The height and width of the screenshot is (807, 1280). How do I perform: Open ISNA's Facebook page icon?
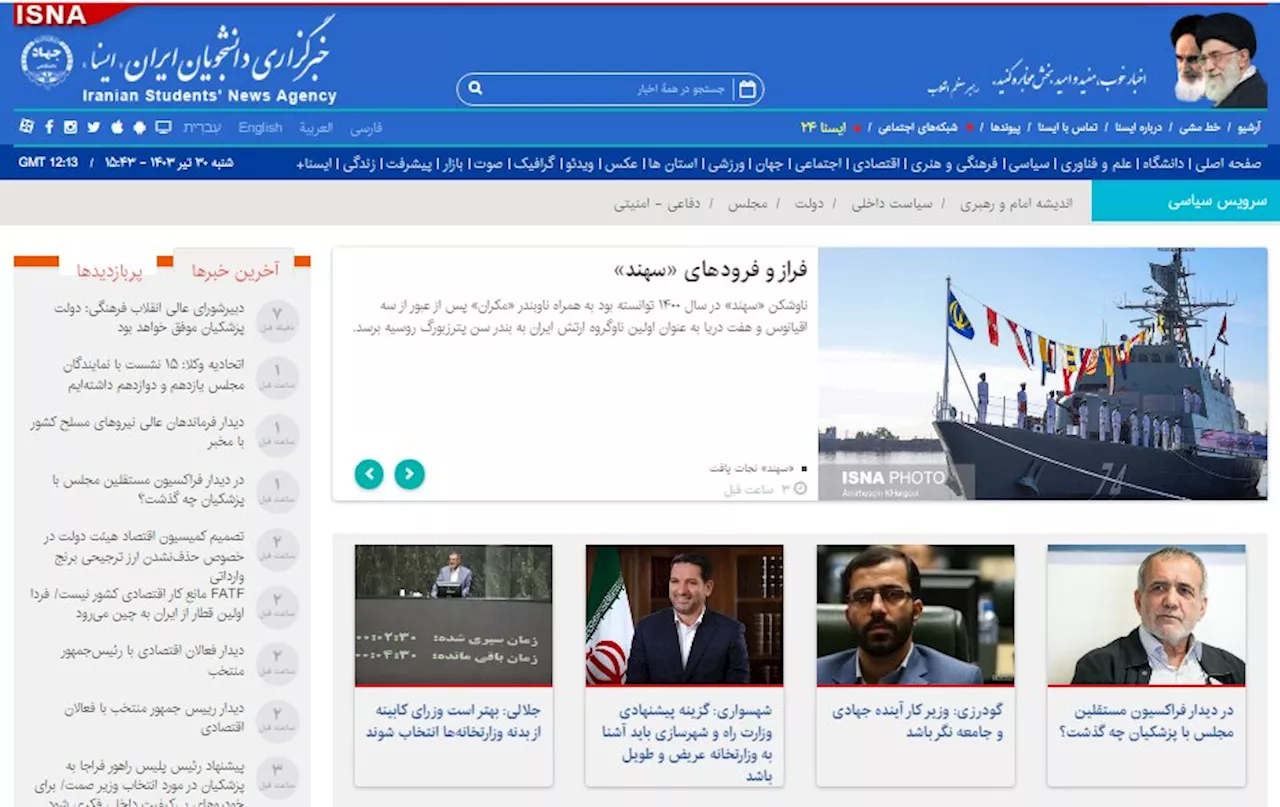[49, 127]
